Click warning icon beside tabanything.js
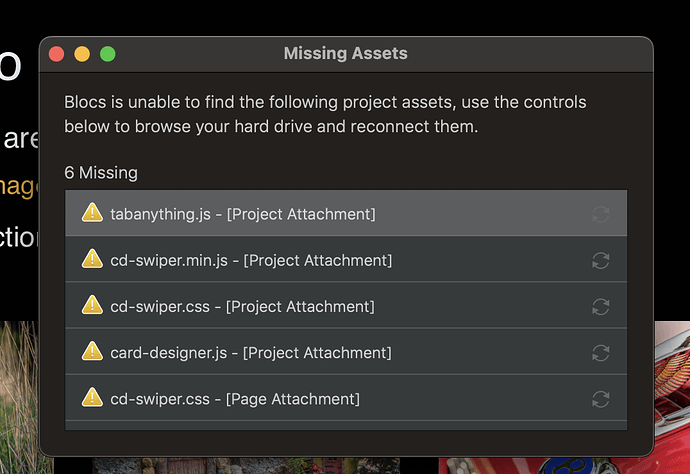Image resolution: width=690 pixels, height=474 pixels. coord(92,213)
